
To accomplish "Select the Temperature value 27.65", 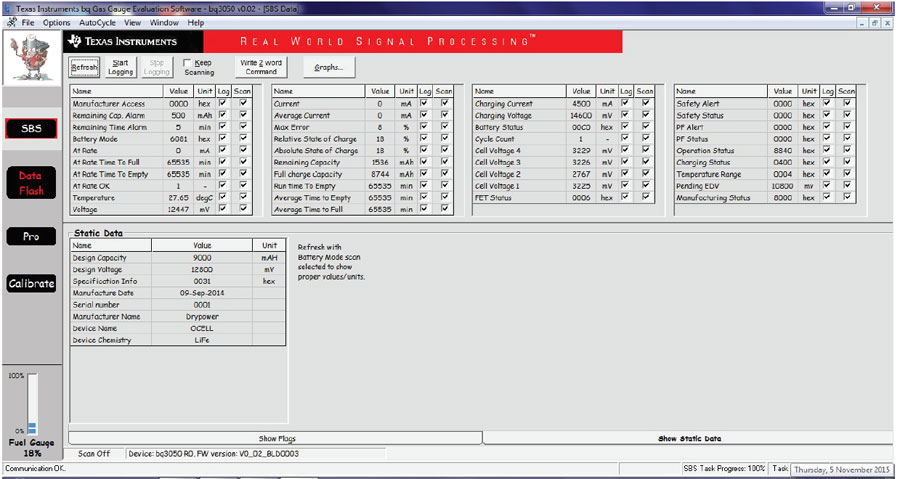I will [179, 197].
